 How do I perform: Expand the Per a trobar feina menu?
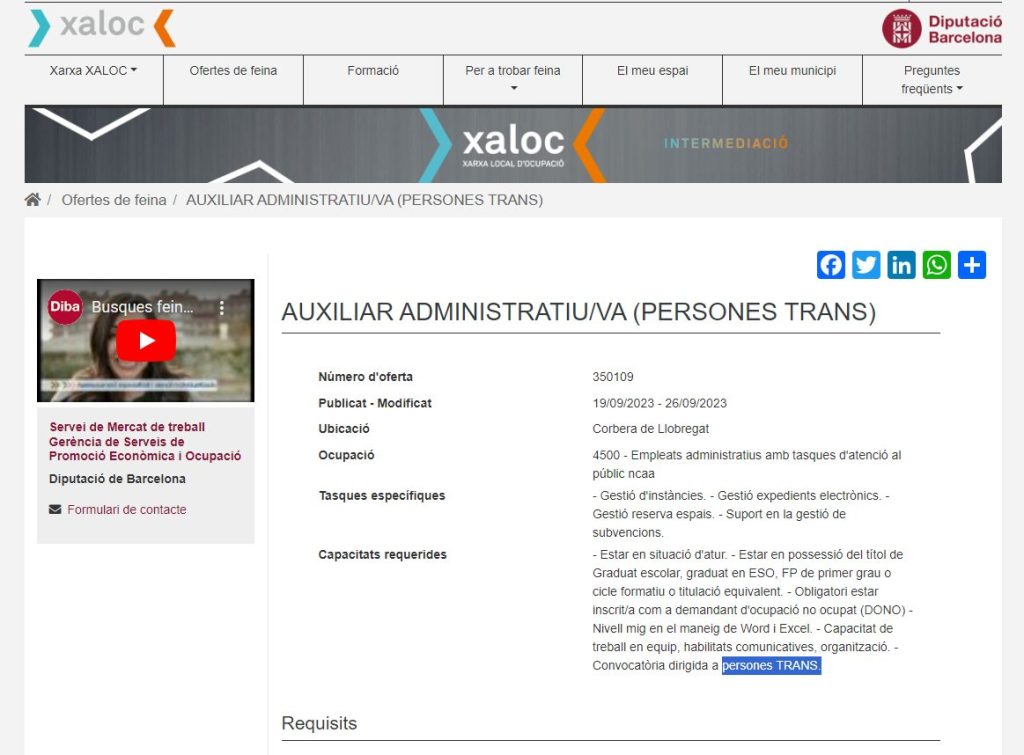[513, 78]
